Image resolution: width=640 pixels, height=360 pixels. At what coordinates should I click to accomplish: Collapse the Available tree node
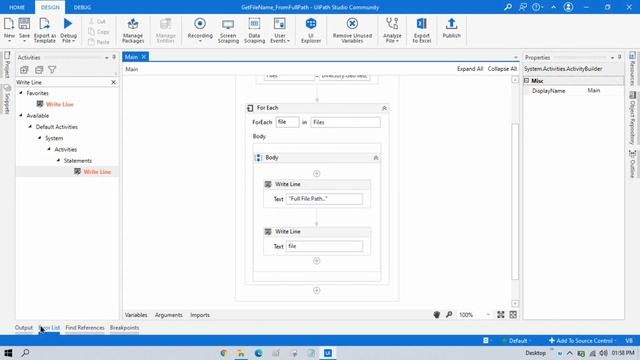(21, 116)
